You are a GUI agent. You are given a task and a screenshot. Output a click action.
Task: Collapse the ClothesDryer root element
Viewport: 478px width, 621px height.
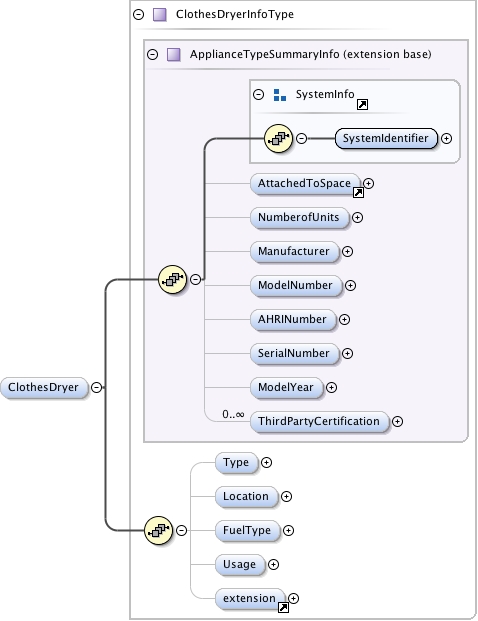[x=96, y=387]
